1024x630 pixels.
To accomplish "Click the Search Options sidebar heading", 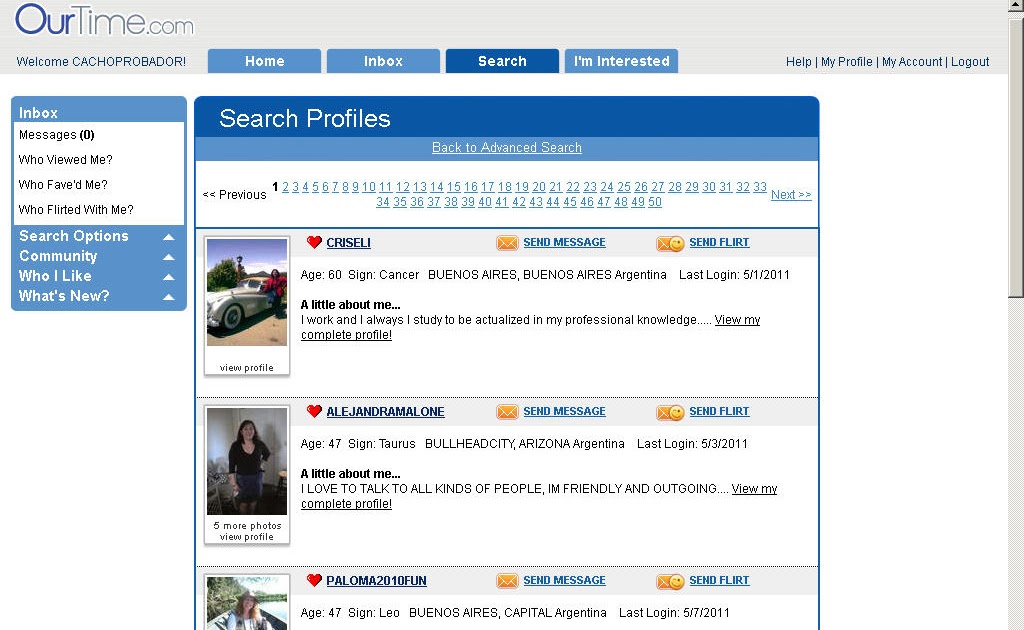I will (74, 236).
